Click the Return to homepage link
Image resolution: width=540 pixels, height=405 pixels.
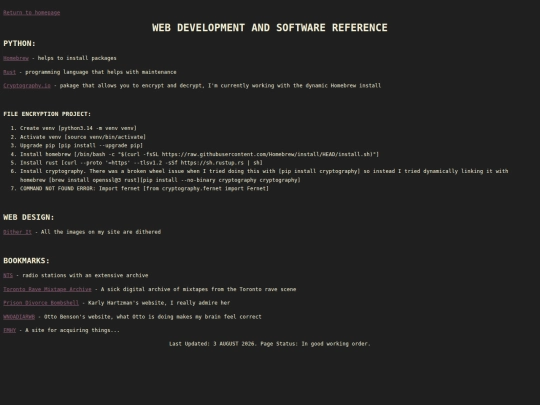(x=32, y=13)
